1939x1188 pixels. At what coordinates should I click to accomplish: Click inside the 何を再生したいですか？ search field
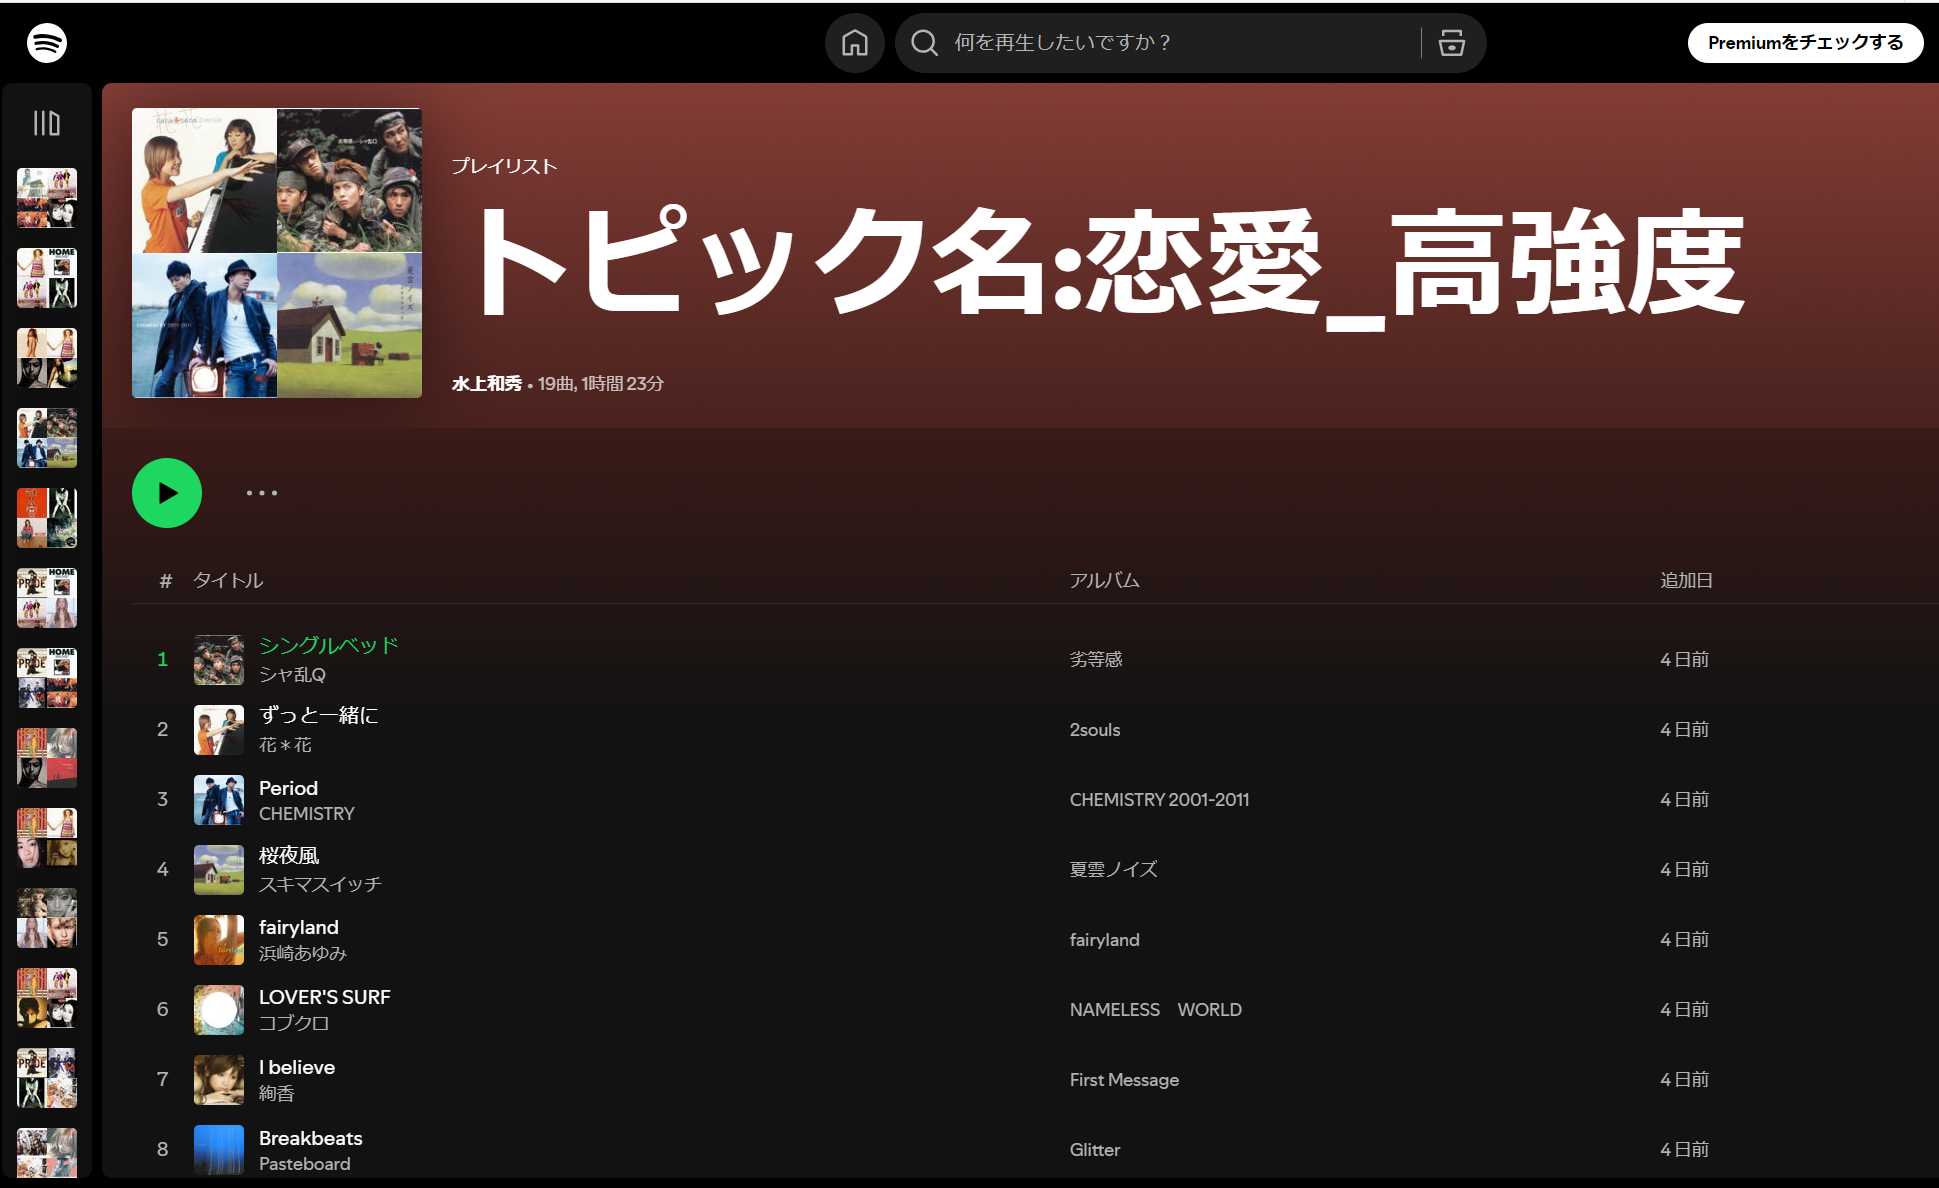1100,43
